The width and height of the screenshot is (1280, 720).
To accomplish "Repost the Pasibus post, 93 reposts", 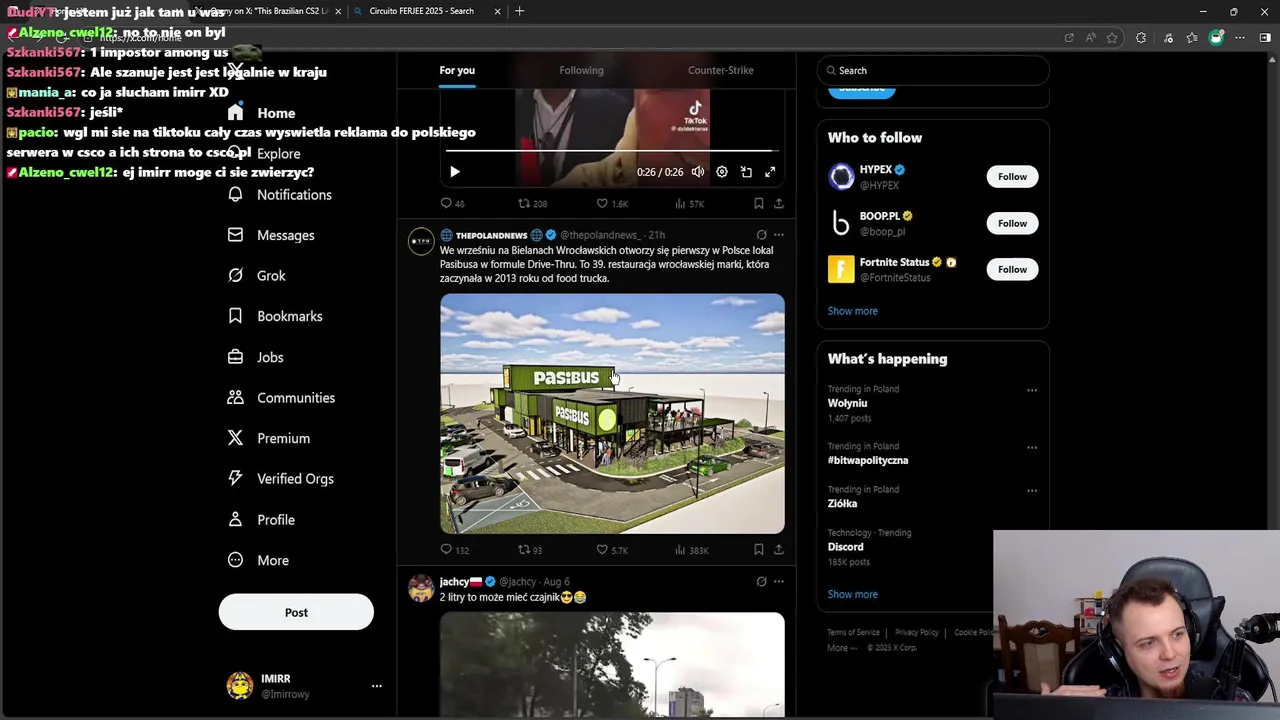I will [x=530, y=550].
